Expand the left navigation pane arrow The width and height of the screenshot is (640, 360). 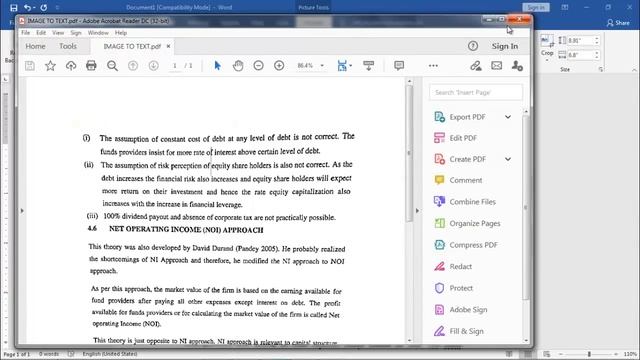point(22,211)
